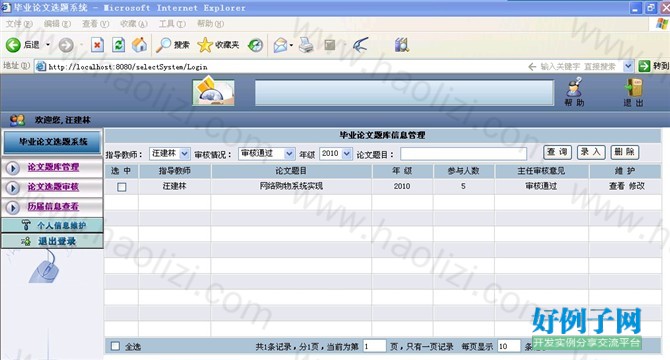Click the IE Forward arrow icon
This screenshot has width=670, height=360.
pos(66,45)
